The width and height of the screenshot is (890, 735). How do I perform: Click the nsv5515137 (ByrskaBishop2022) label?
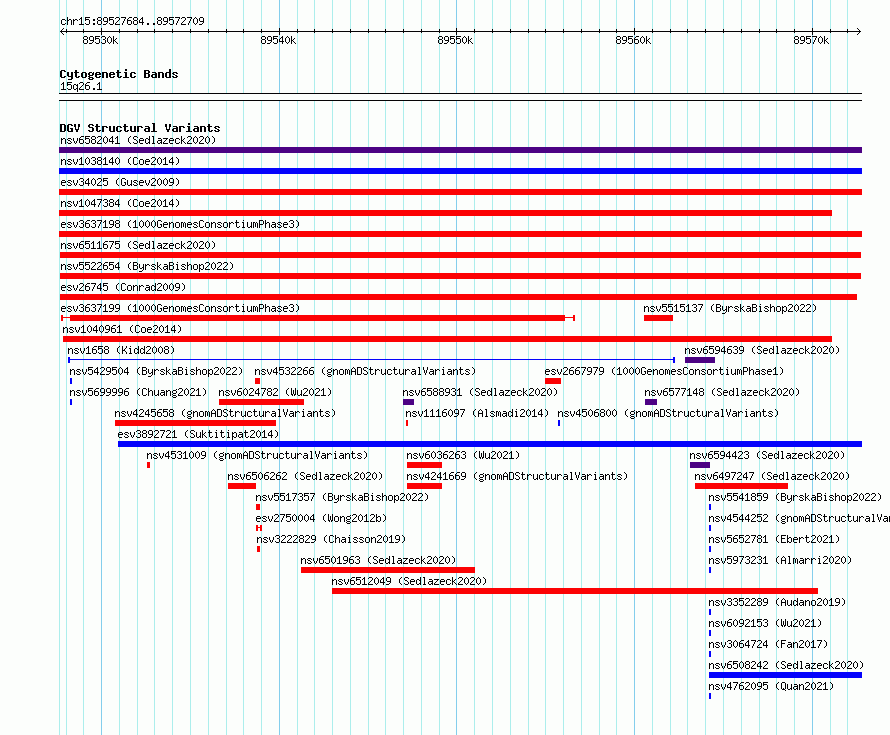(730, 308)
